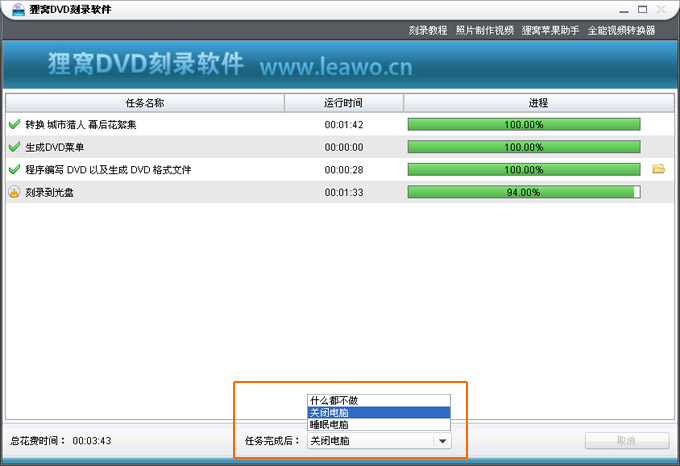
Task: Click the total time 00:03:43 value
Action: point(92,441)
